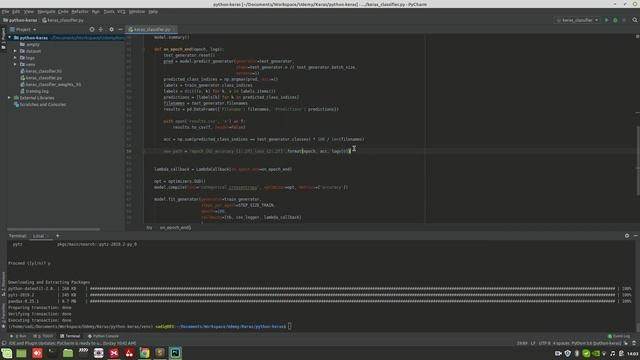
Task: Click the Python interpreter selector in status bar
Action: coord(596,343)
